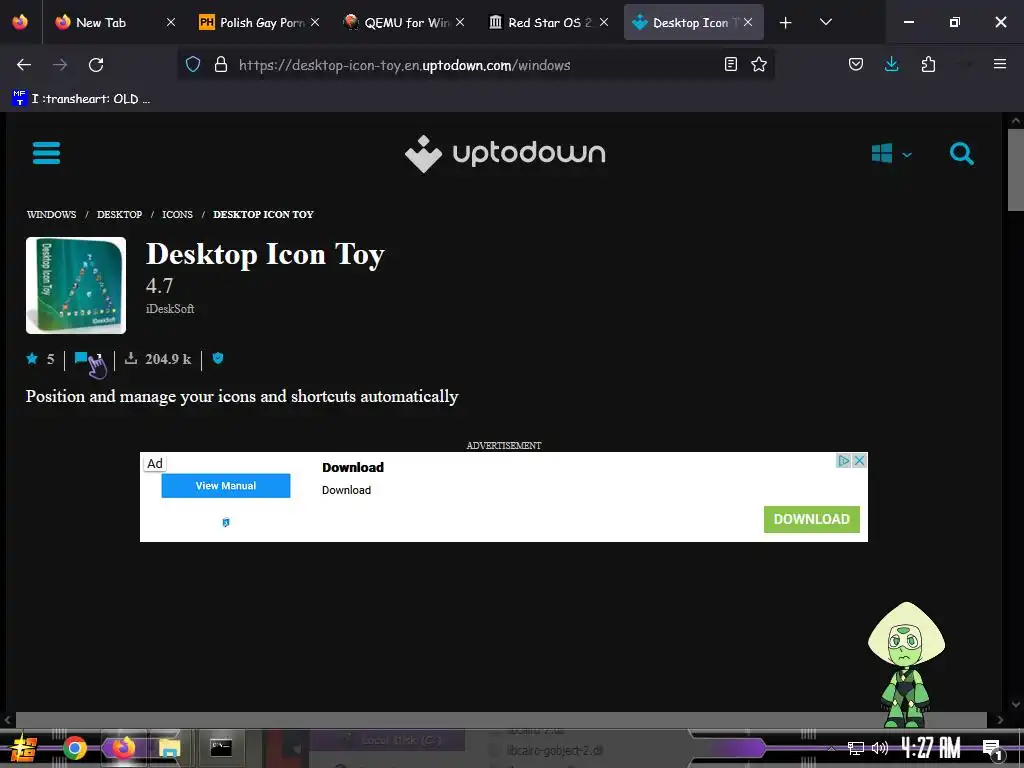Open the Start menu button on taskbar
Viewport: 1024px width, 768px height.
pyautogui.click(x=24, y=748)
